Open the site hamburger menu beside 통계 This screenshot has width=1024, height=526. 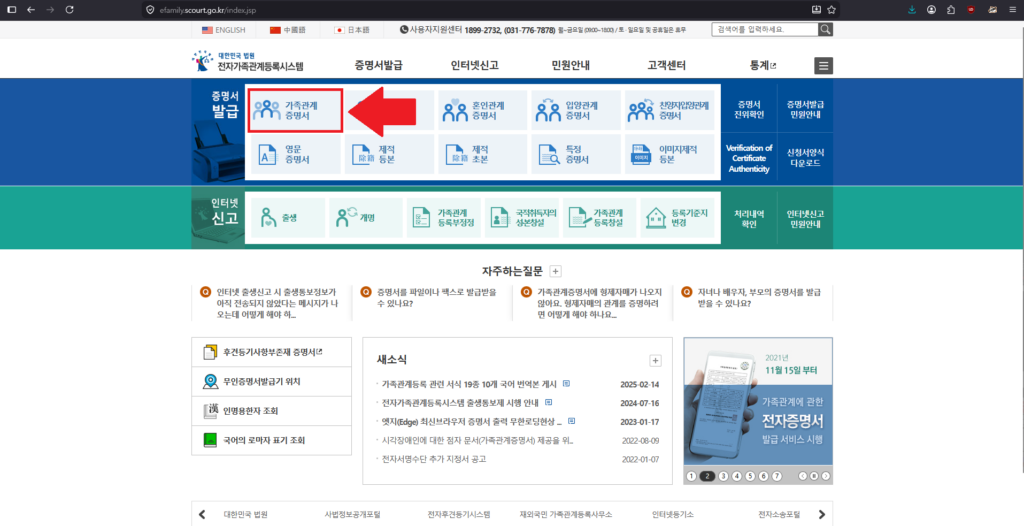tap(824, 66)
